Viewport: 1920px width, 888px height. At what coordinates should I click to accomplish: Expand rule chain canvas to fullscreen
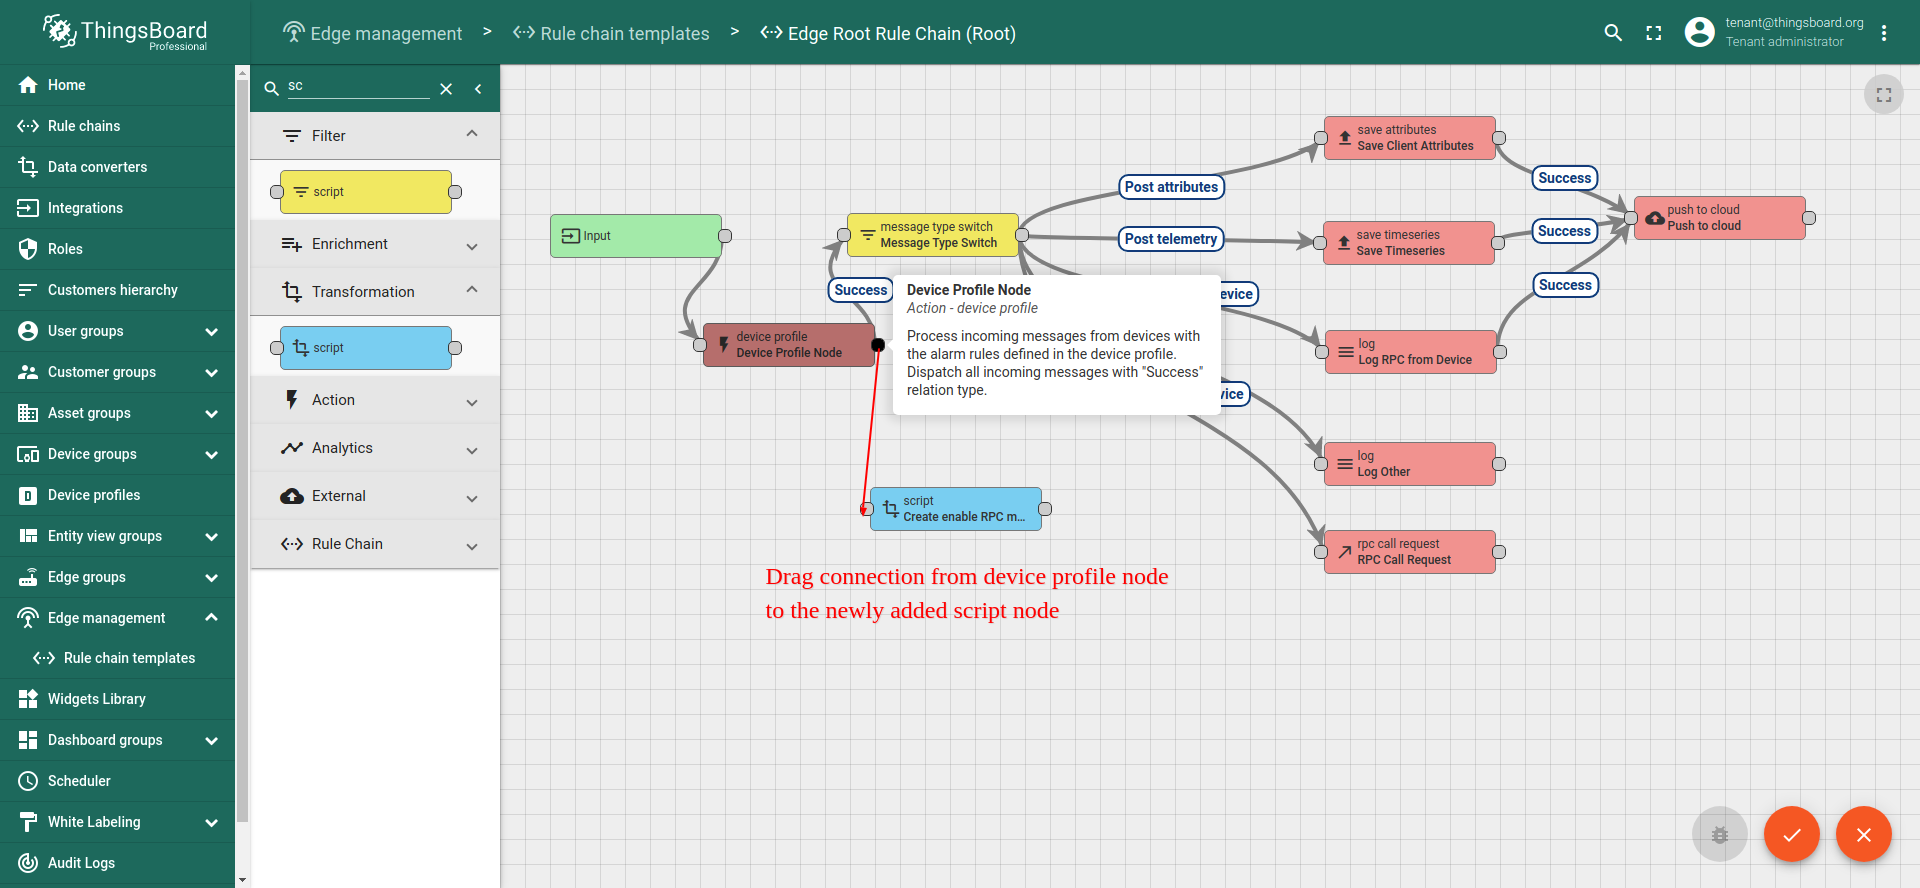point(1884,95)
